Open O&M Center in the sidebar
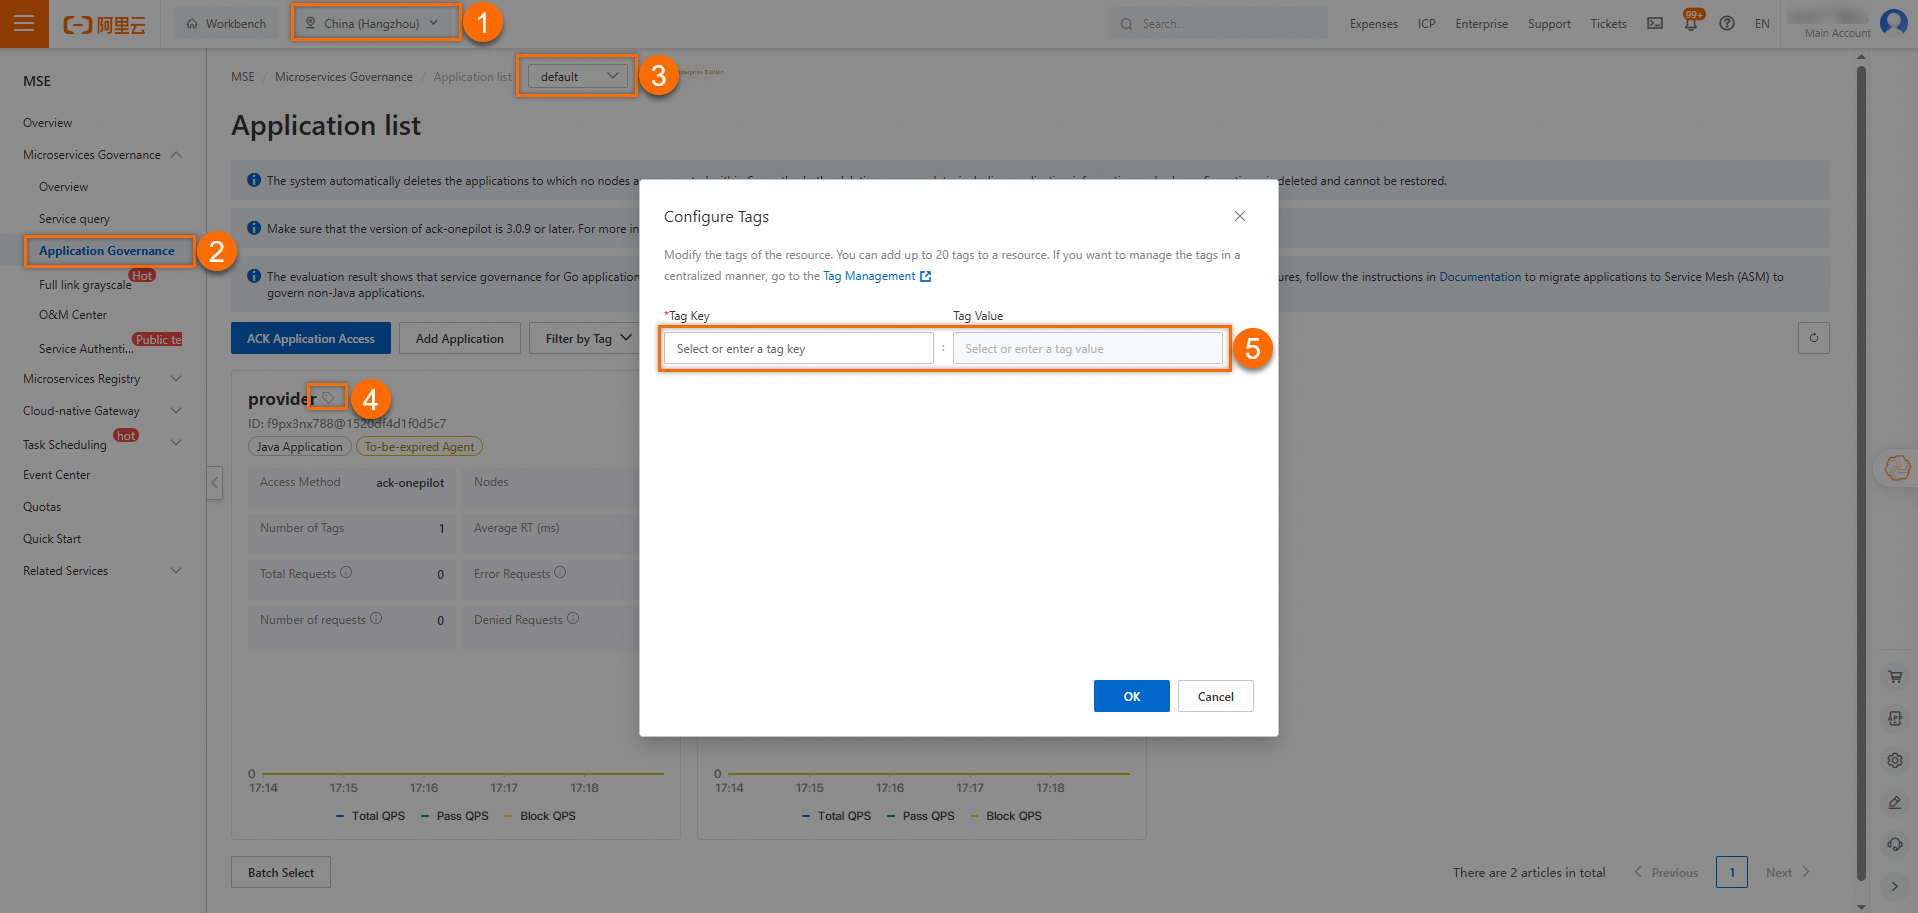This screenshot has width=1918, height=913. pyautogui.click(x=73, y=315)
